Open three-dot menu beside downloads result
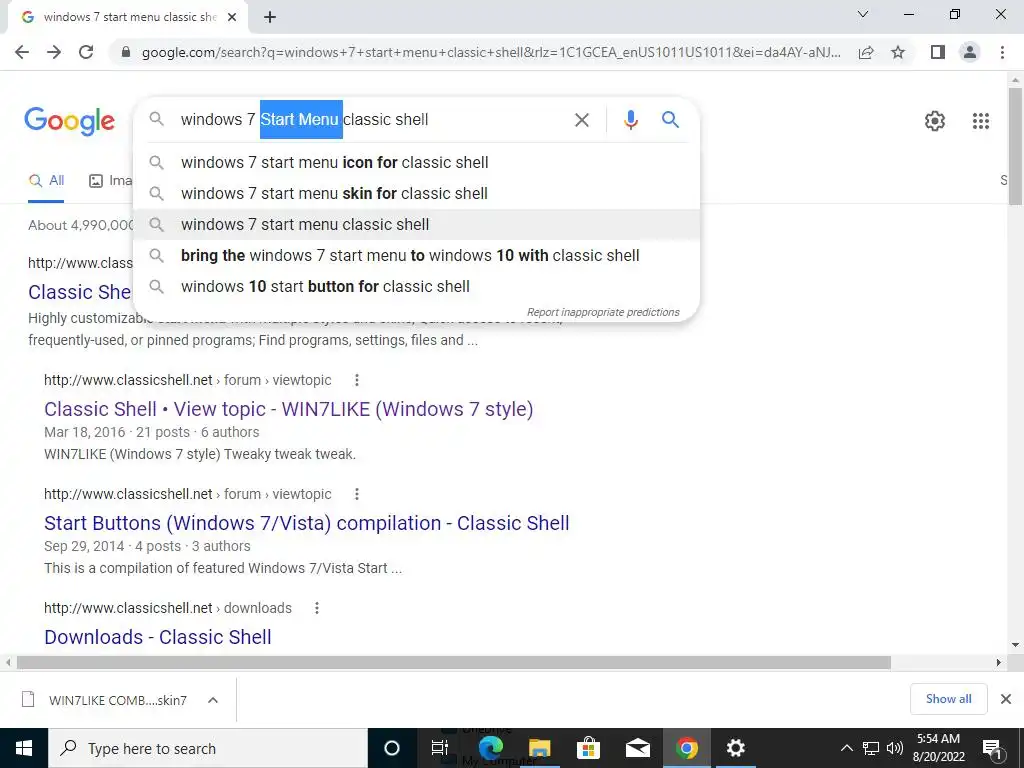This screenshot has height=768, width=1024. pos(317,608)
